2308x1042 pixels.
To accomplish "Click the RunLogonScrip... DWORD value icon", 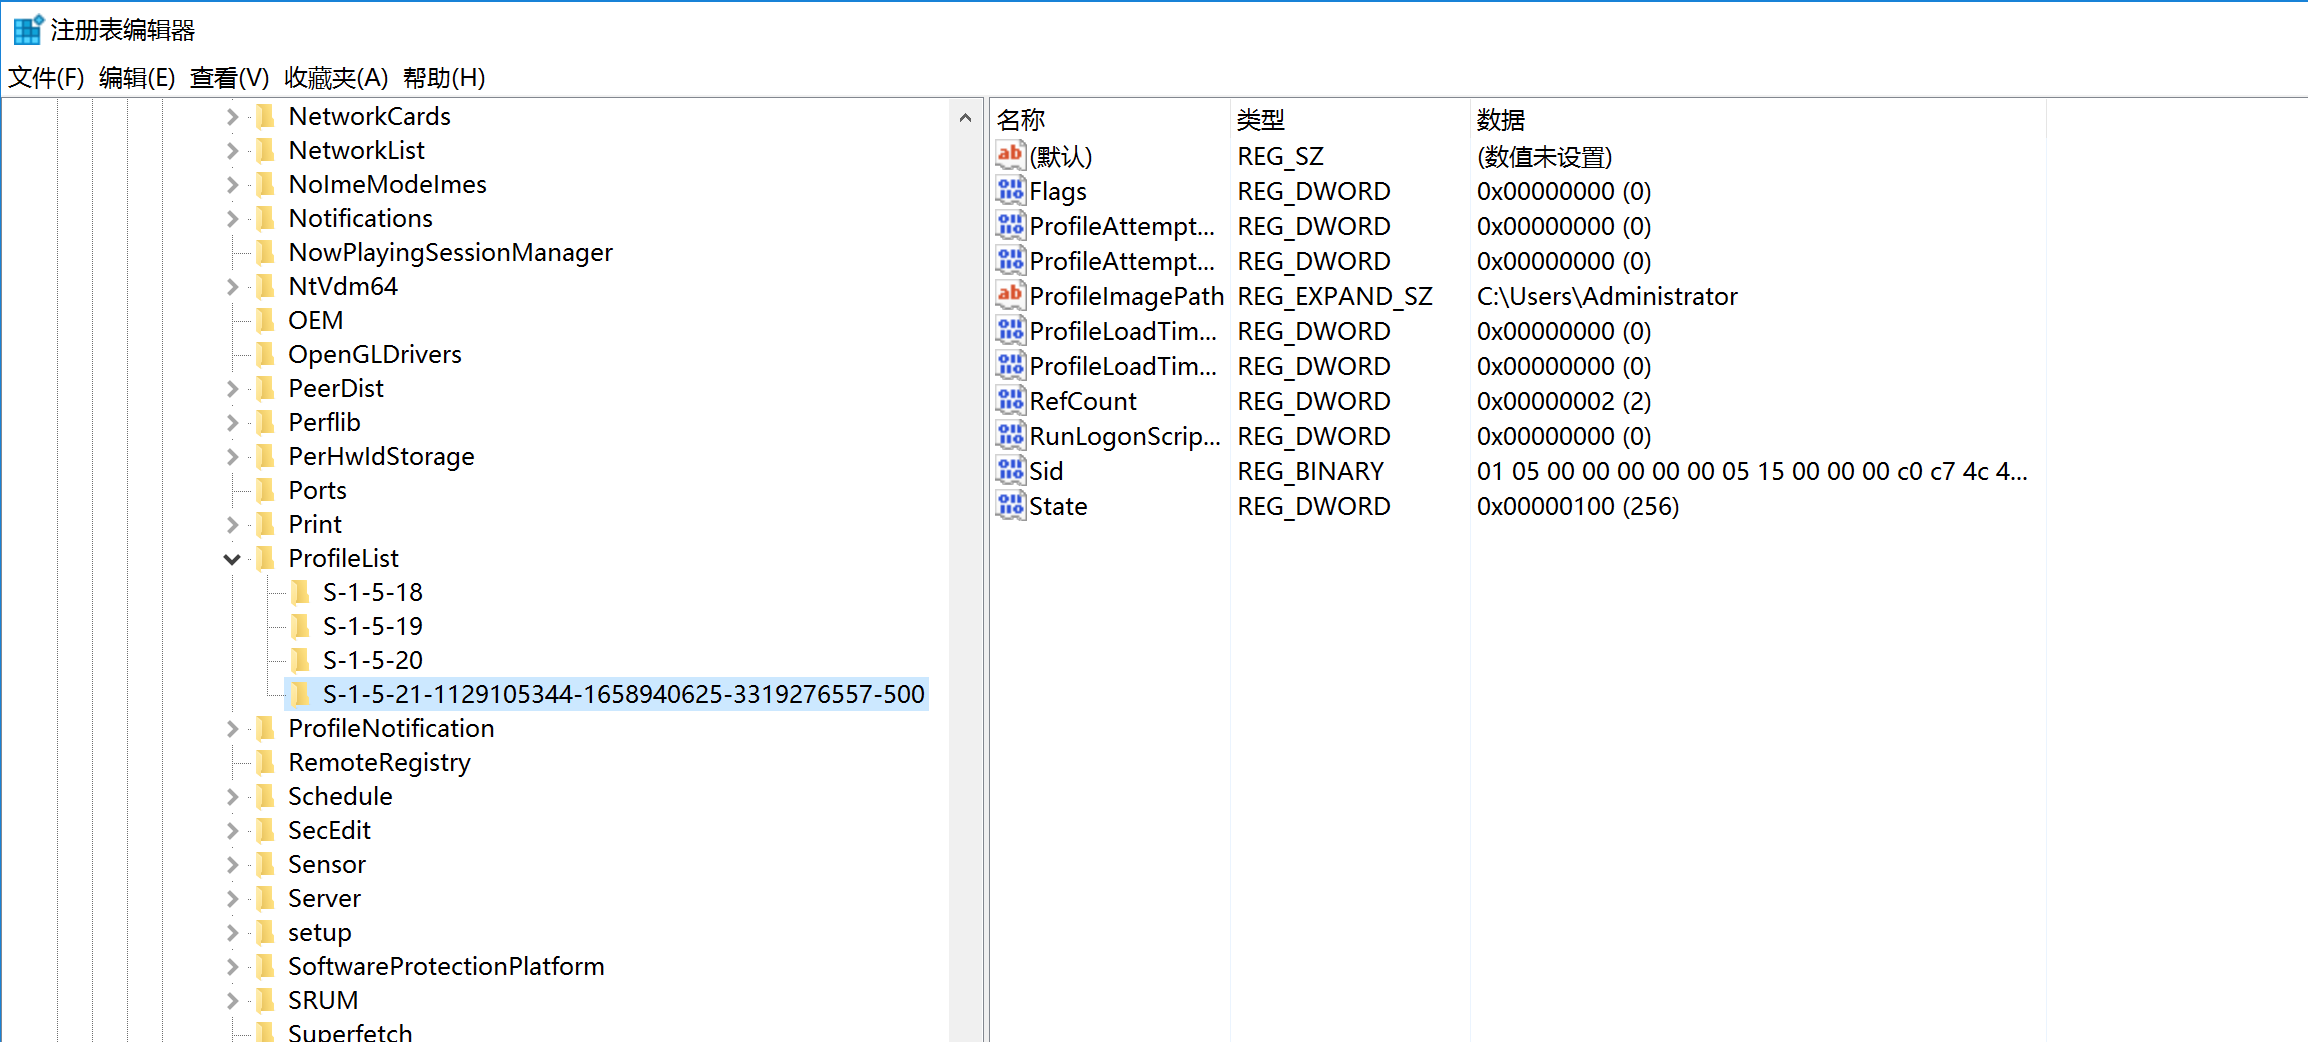I will (1010, 435).
